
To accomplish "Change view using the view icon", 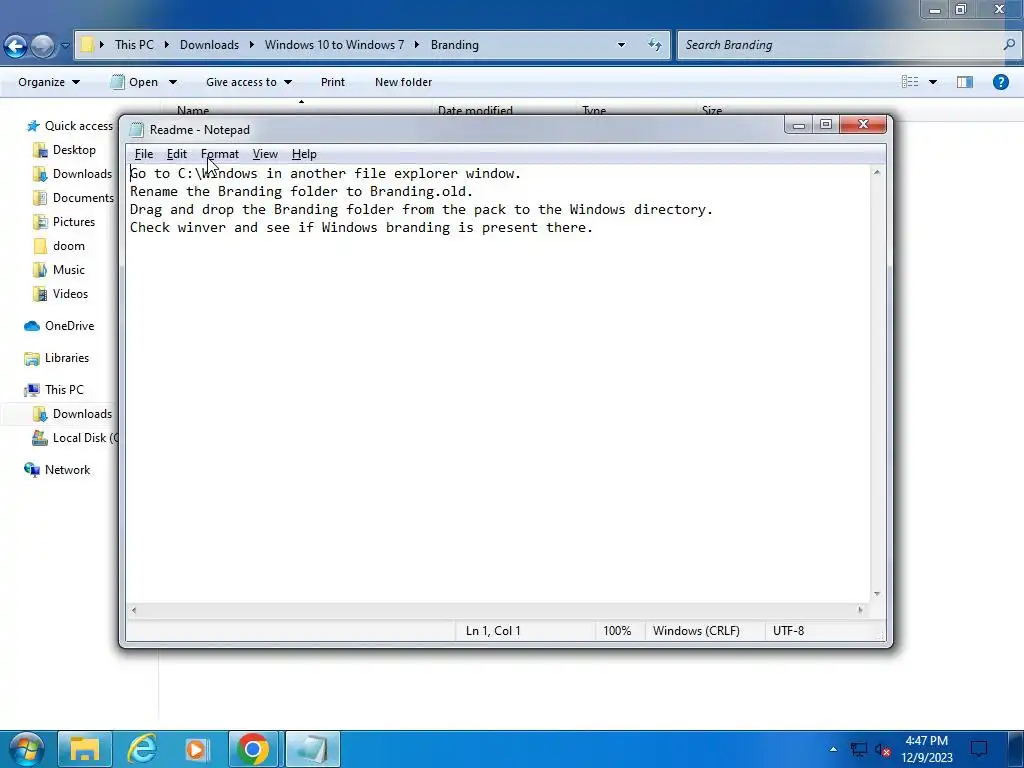I will 910,82.
